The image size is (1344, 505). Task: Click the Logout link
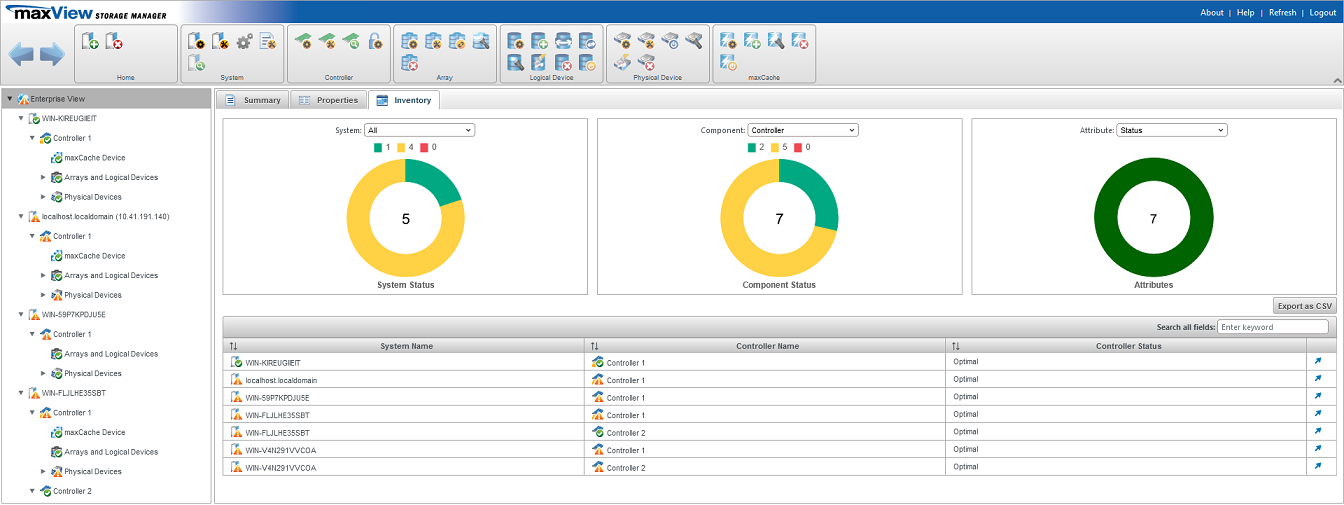tap(1322, 13)
